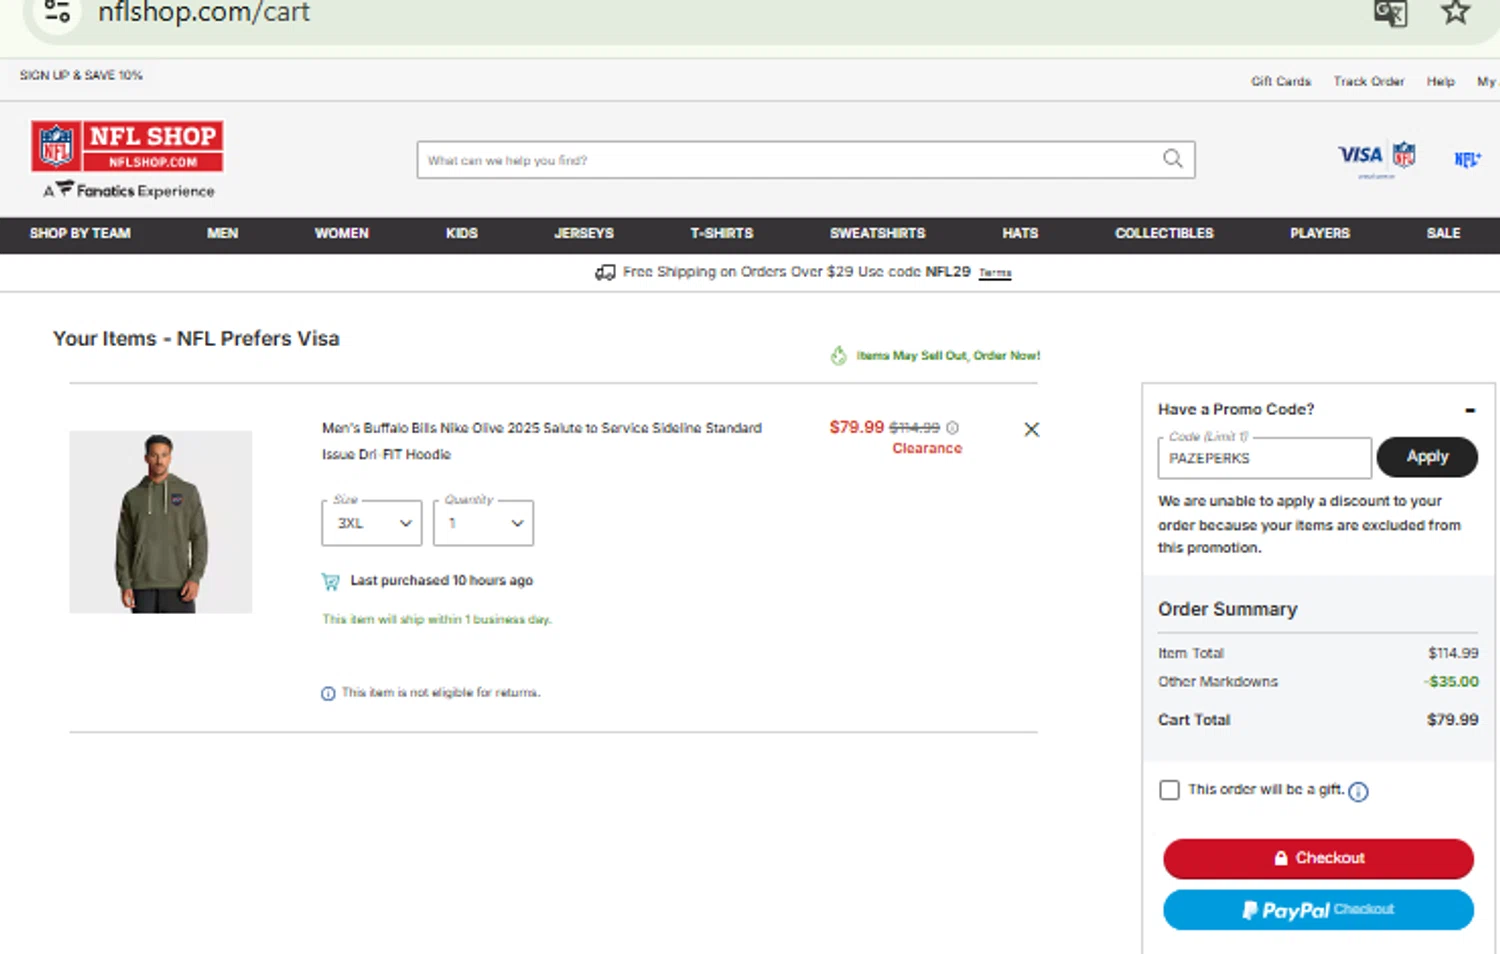
Task: Click 'This item will ship within 1 business day'
Action: [437, 619]
